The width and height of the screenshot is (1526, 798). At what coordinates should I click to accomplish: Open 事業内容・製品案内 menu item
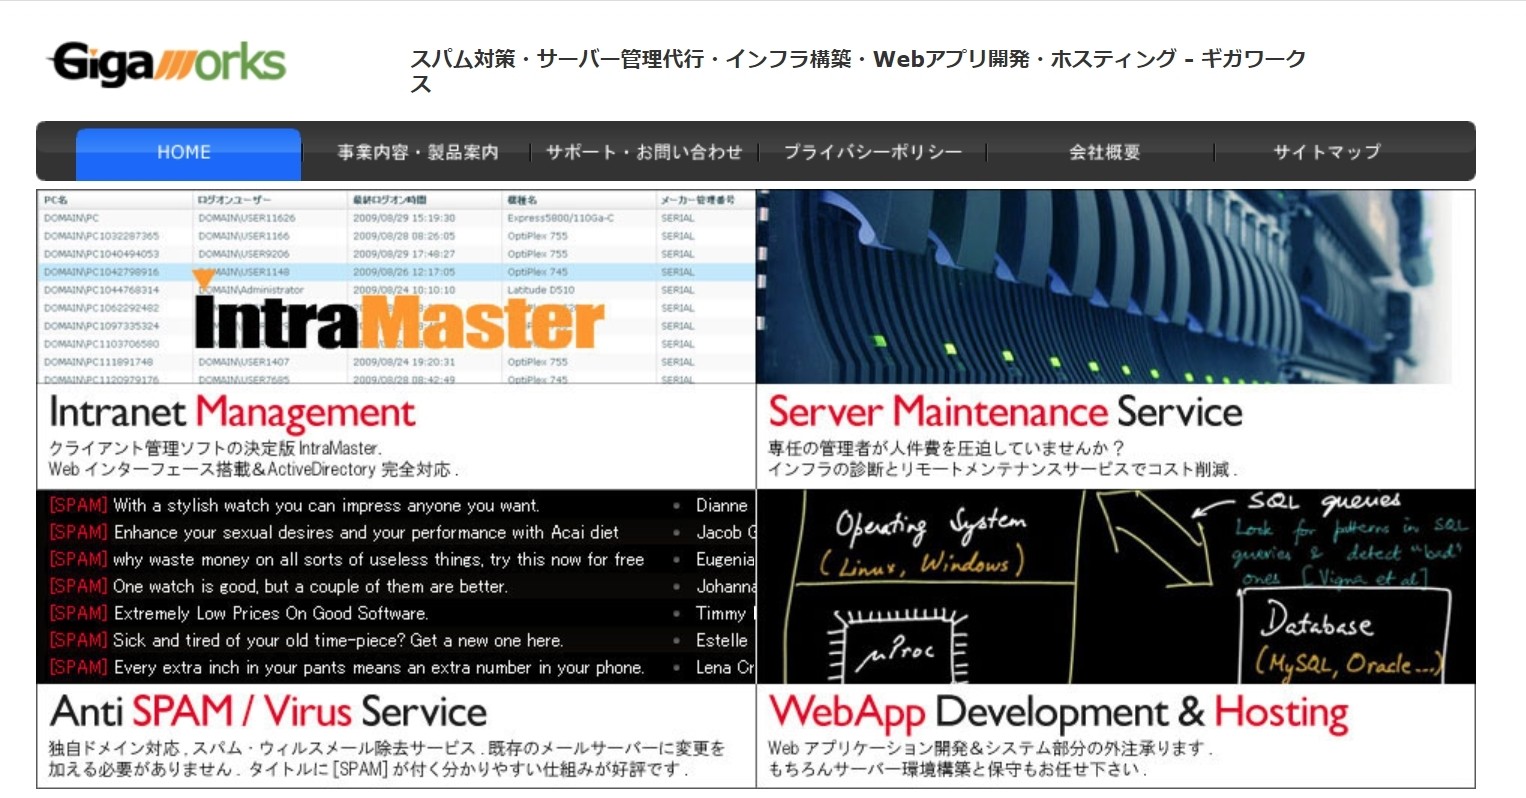click(x=417, y=153)
